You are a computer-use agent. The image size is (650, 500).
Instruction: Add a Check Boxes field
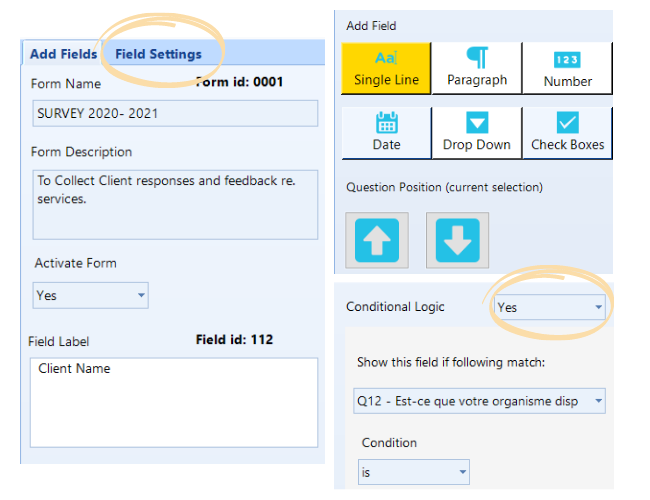567,133
